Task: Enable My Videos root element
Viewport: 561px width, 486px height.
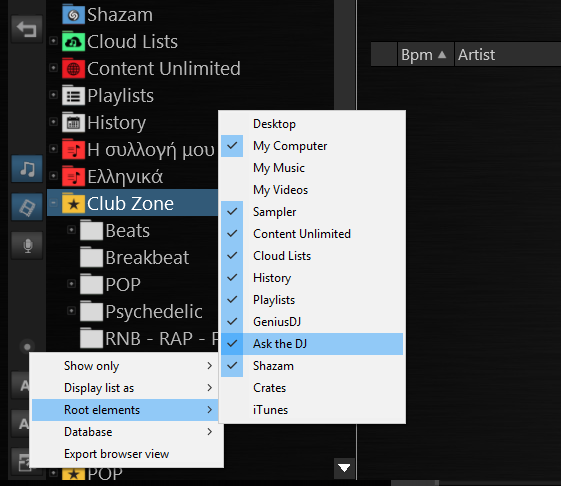Action: click(312, 190)
